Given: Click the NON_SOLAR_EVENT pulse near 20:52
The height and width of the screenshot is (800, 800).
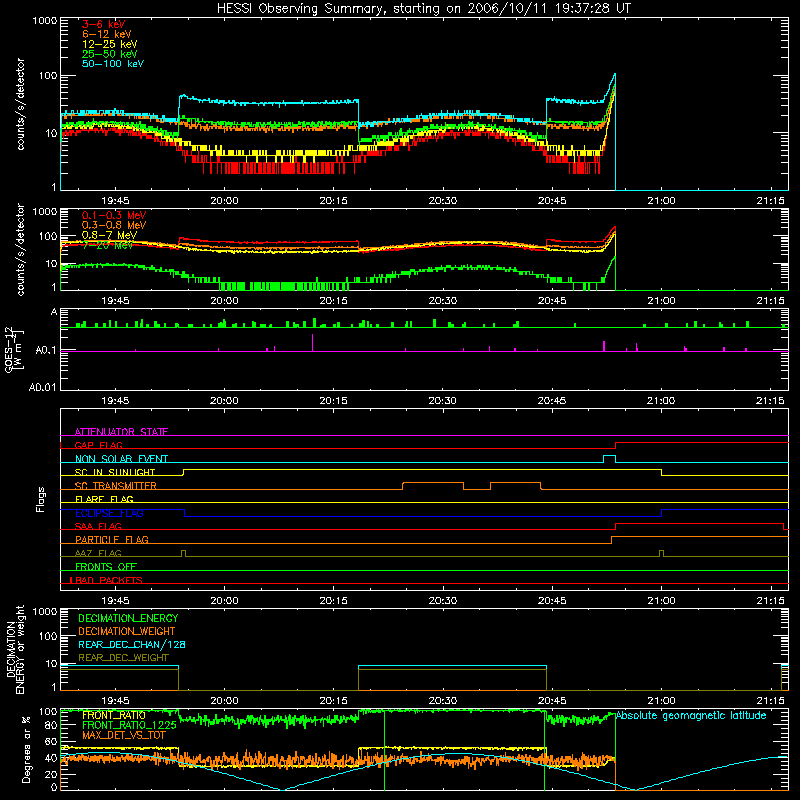Looking at the screenshot, I should (x=609, y=459).
